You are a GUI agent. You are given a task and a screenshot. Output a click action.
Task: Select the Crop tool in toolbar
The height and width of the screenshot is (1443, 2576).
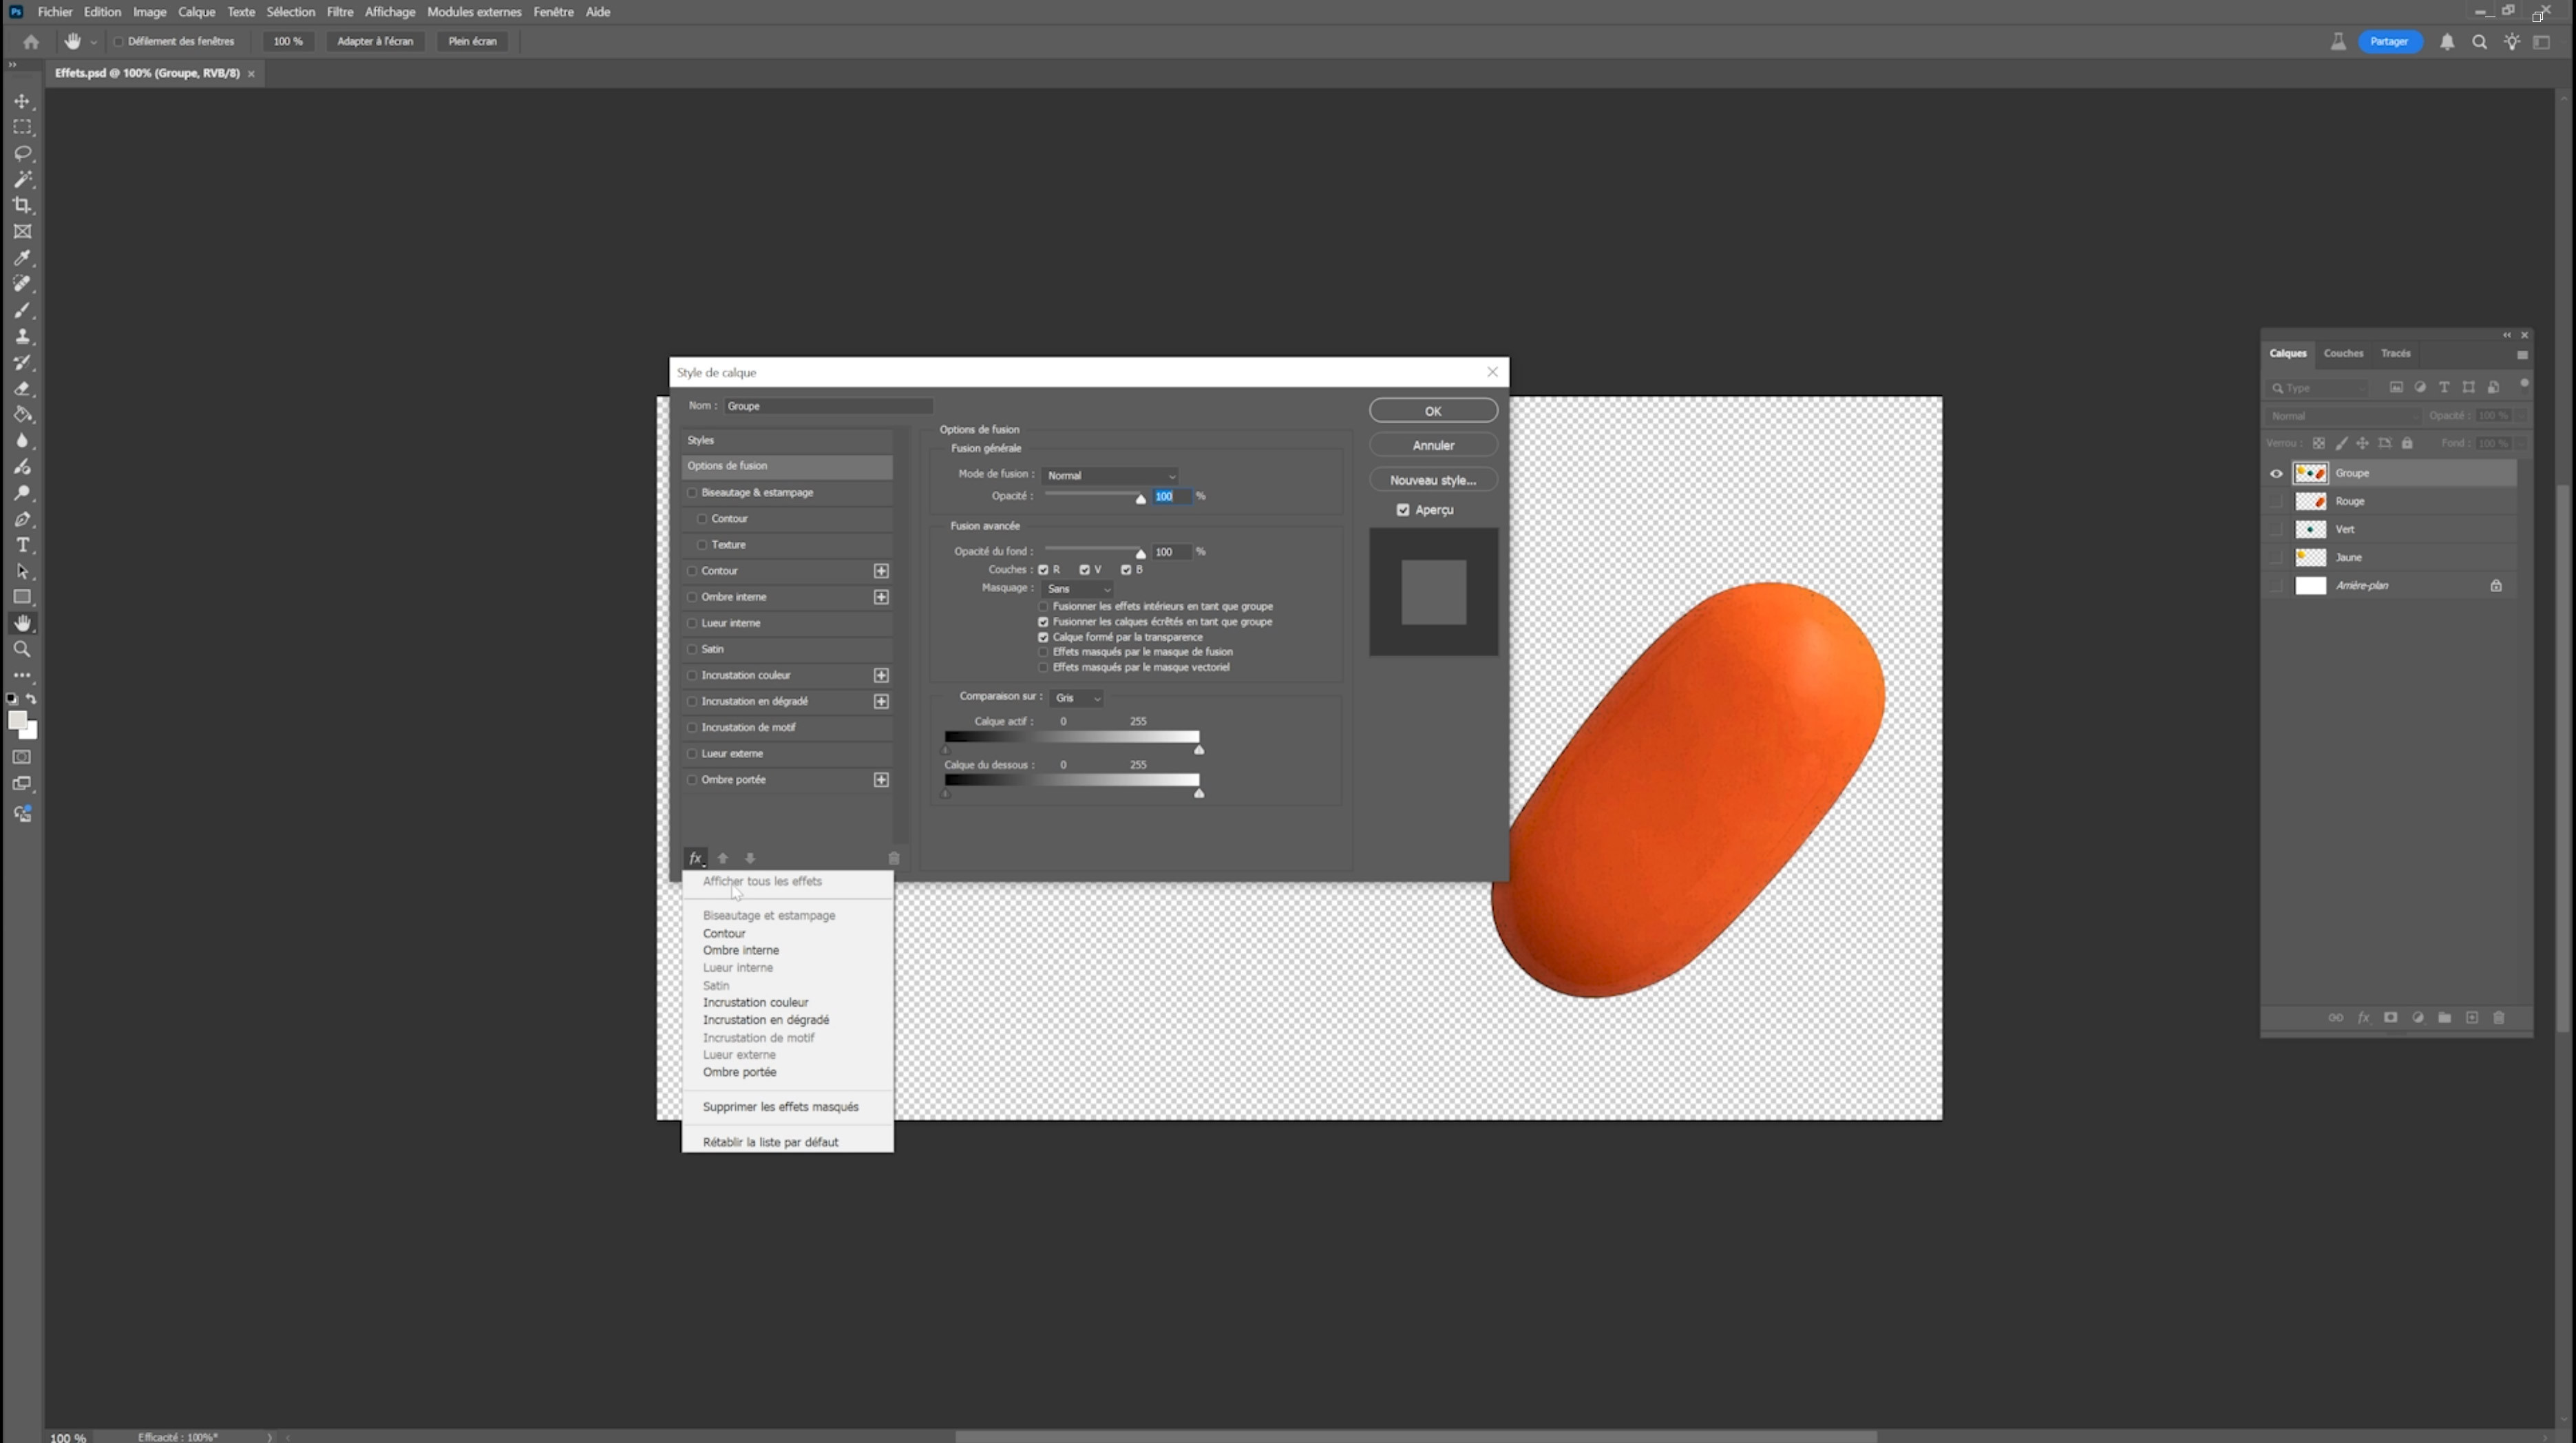pyautogui.click(x=22, y=205)
